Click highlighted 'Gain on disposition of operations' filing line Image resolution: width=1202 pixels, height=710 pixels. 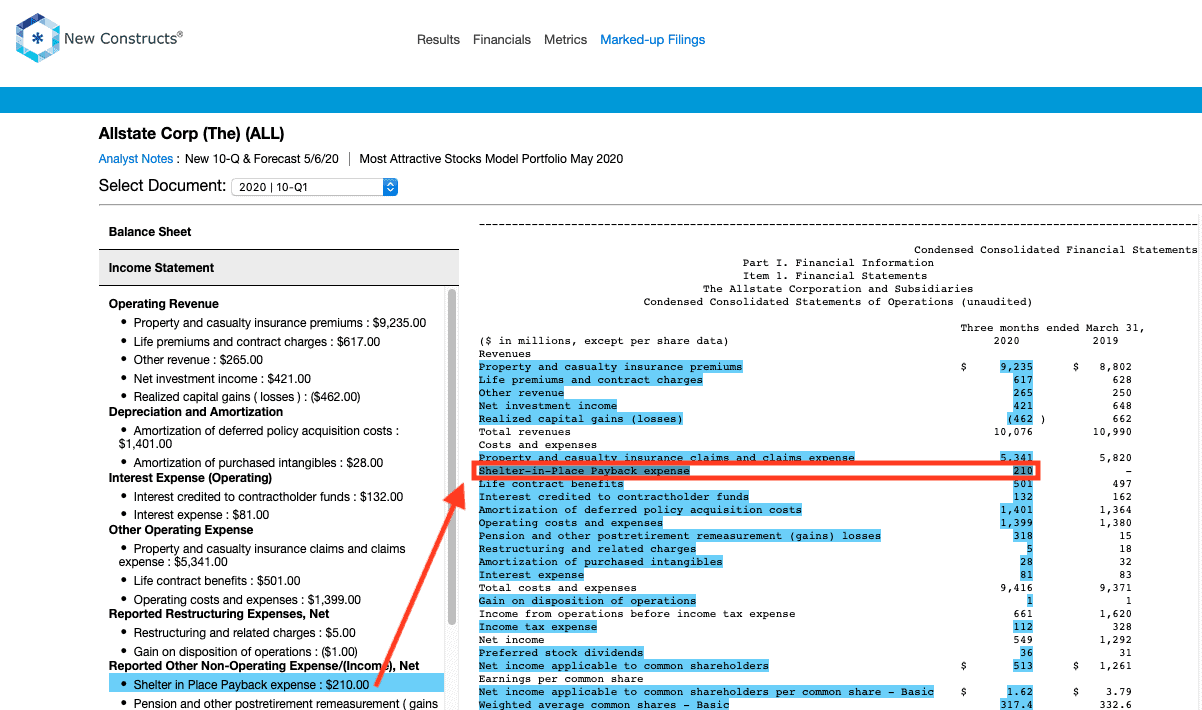pyautogui.click(x=587, y=601)
